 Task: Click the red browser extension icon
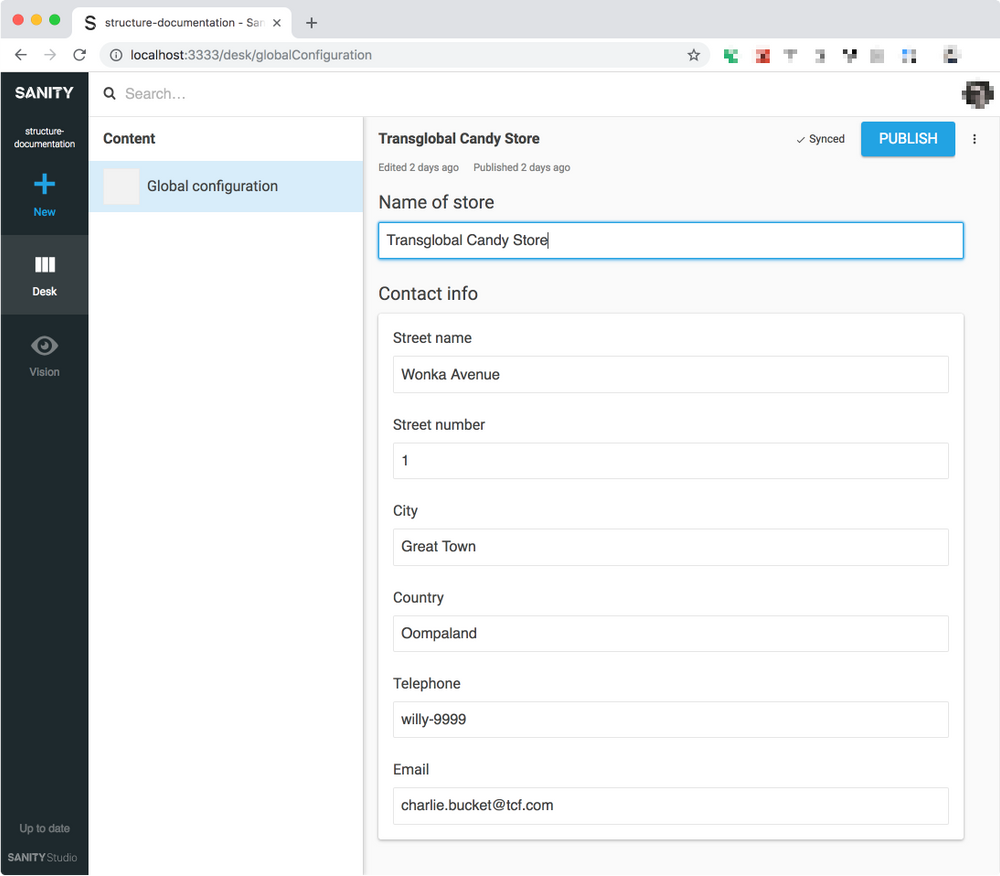(x=762, y=56)
